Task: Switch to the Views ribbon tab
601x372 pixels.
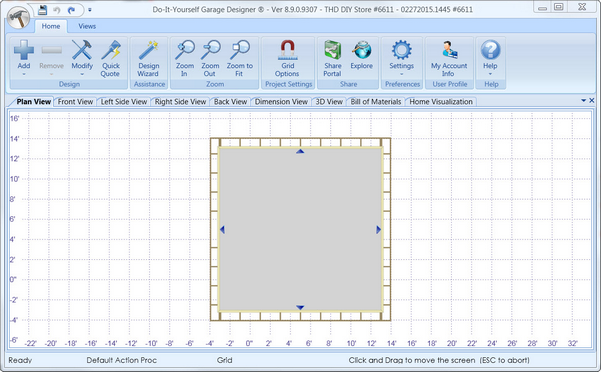Action: click(x=87, y=26)
